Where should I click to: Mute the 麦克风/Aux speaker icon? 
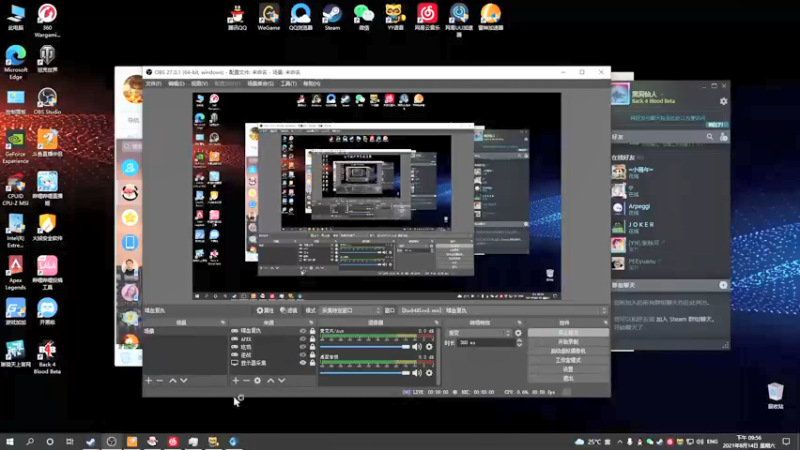[417, 347]
